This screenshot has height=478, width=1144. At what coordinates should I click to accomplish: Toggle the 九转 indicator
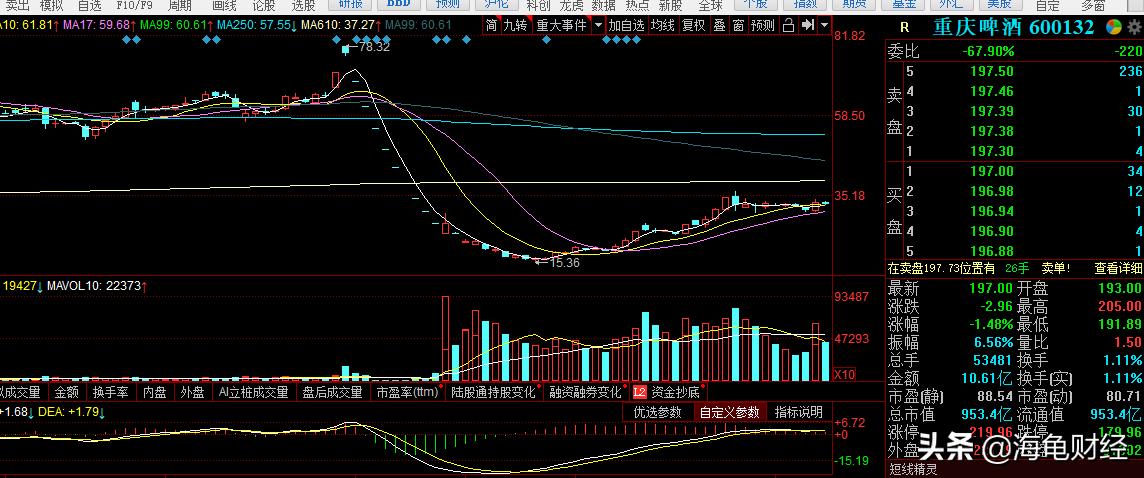click(515, 26)
